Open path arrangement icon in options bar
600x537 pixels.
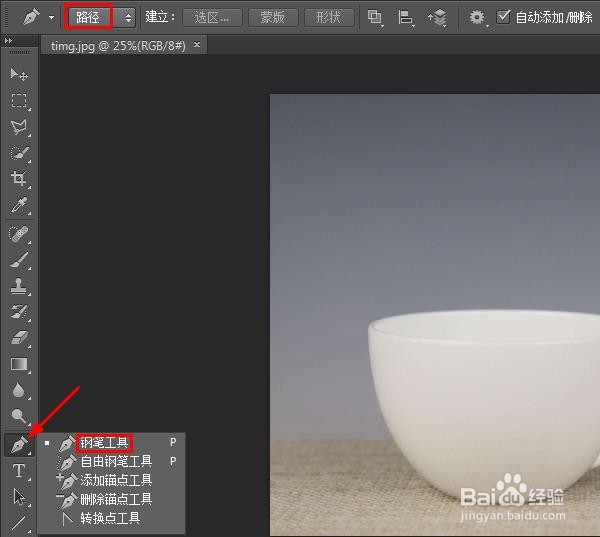coord(437,18)
